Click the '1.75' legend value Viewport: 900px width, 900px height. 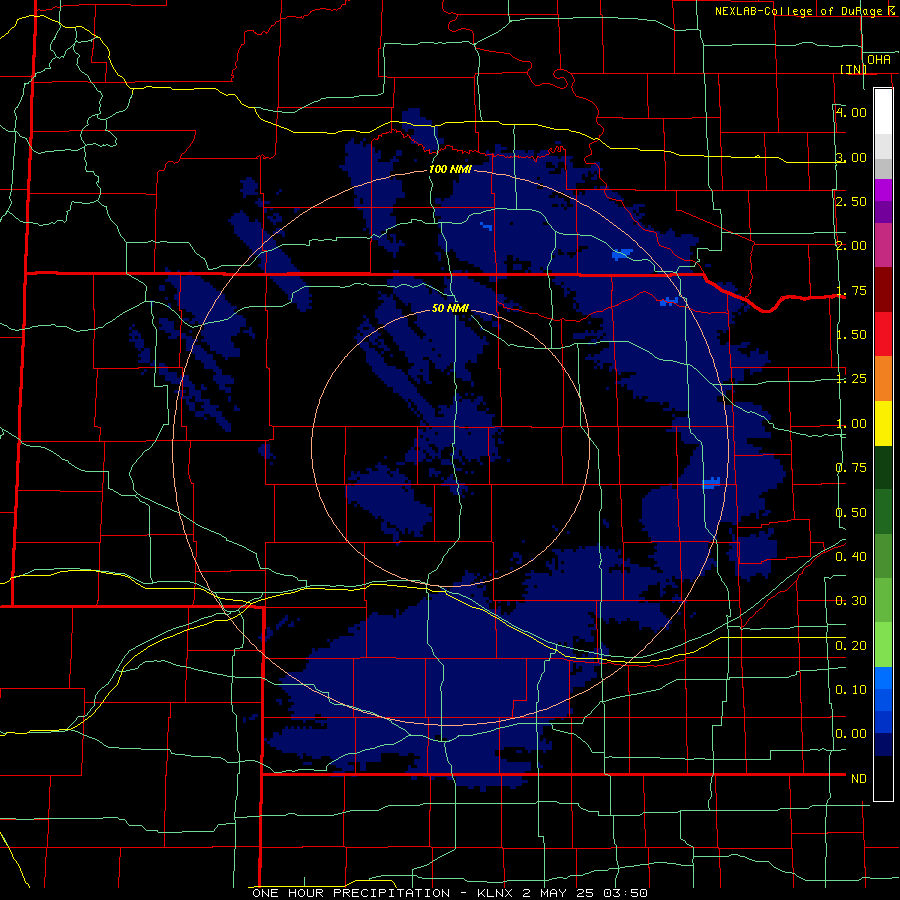[851, 290]
